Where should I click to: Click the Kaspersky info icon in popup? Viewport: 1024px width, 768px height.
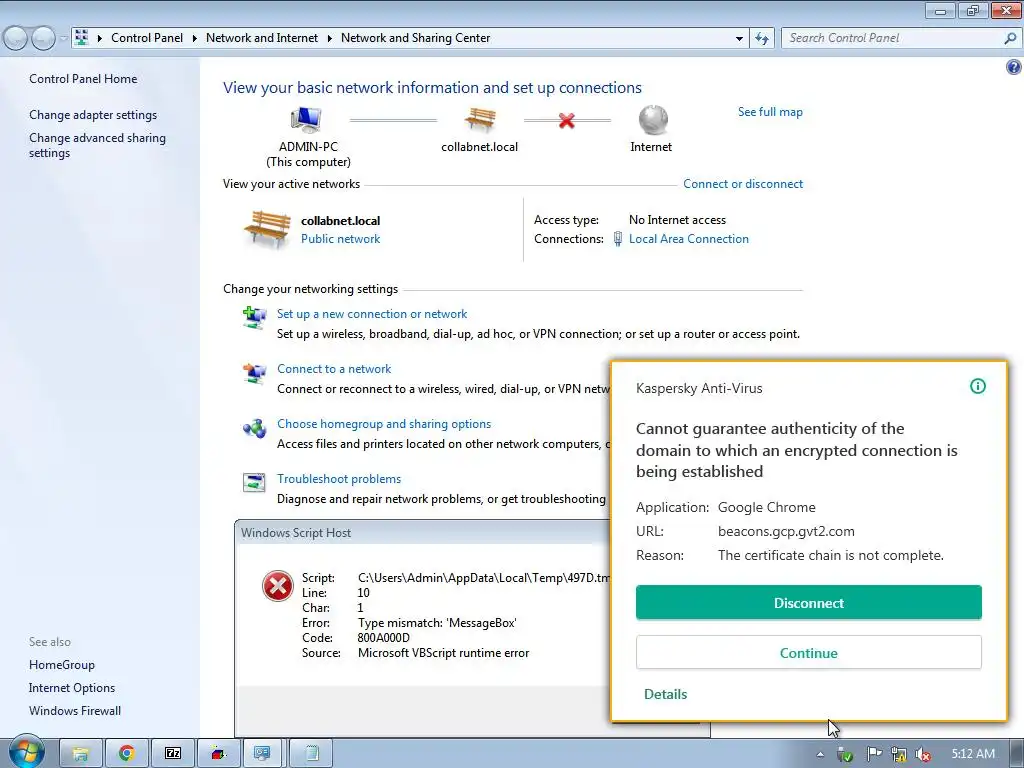coord(978,386)
